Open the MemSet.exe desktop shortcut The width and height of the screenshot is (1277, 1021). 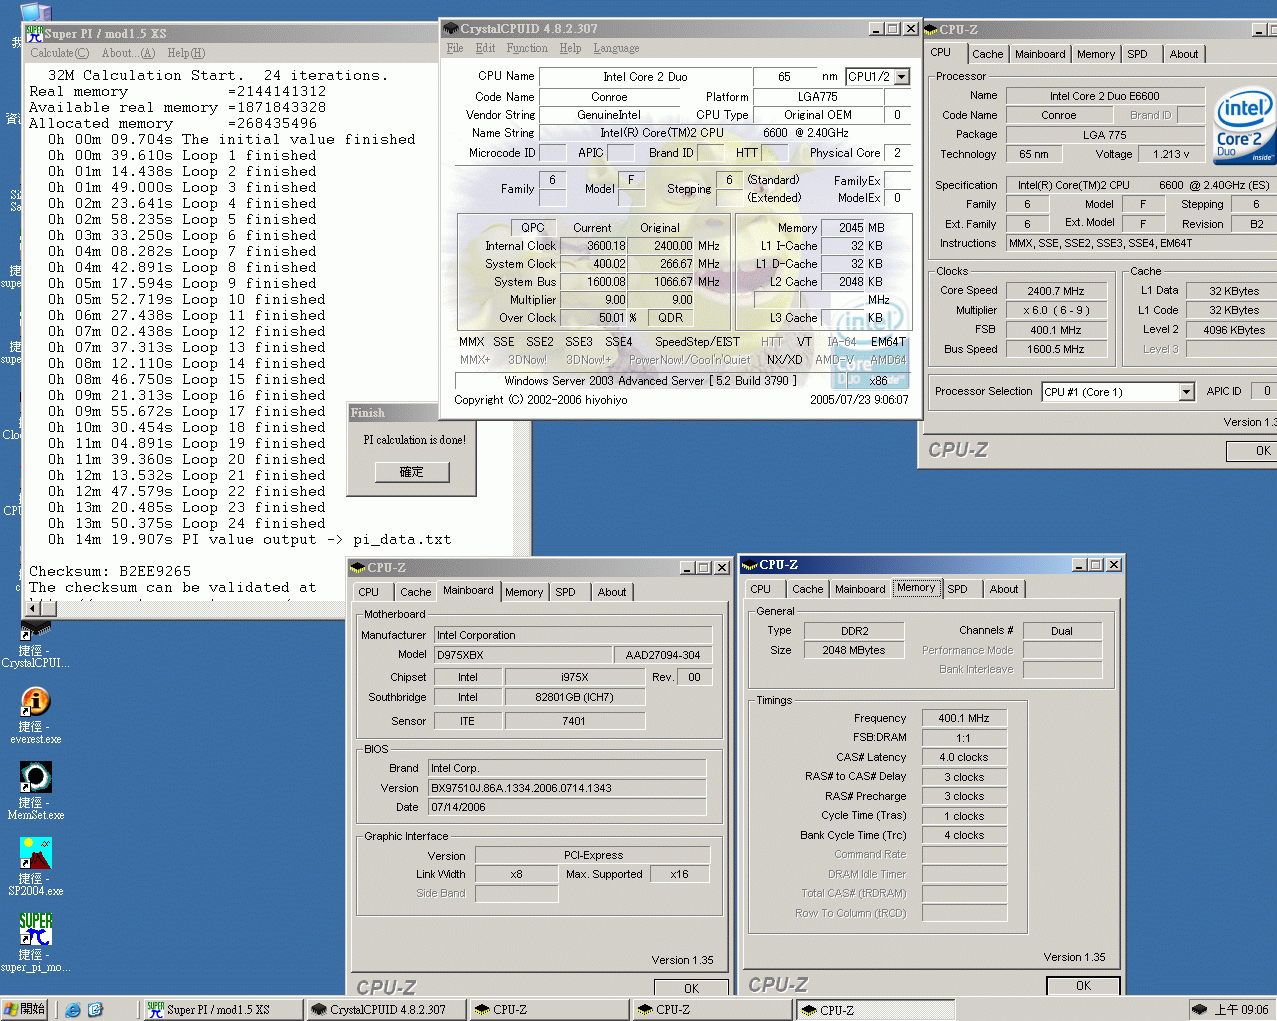pyautogui.click(x=35, y=791)
